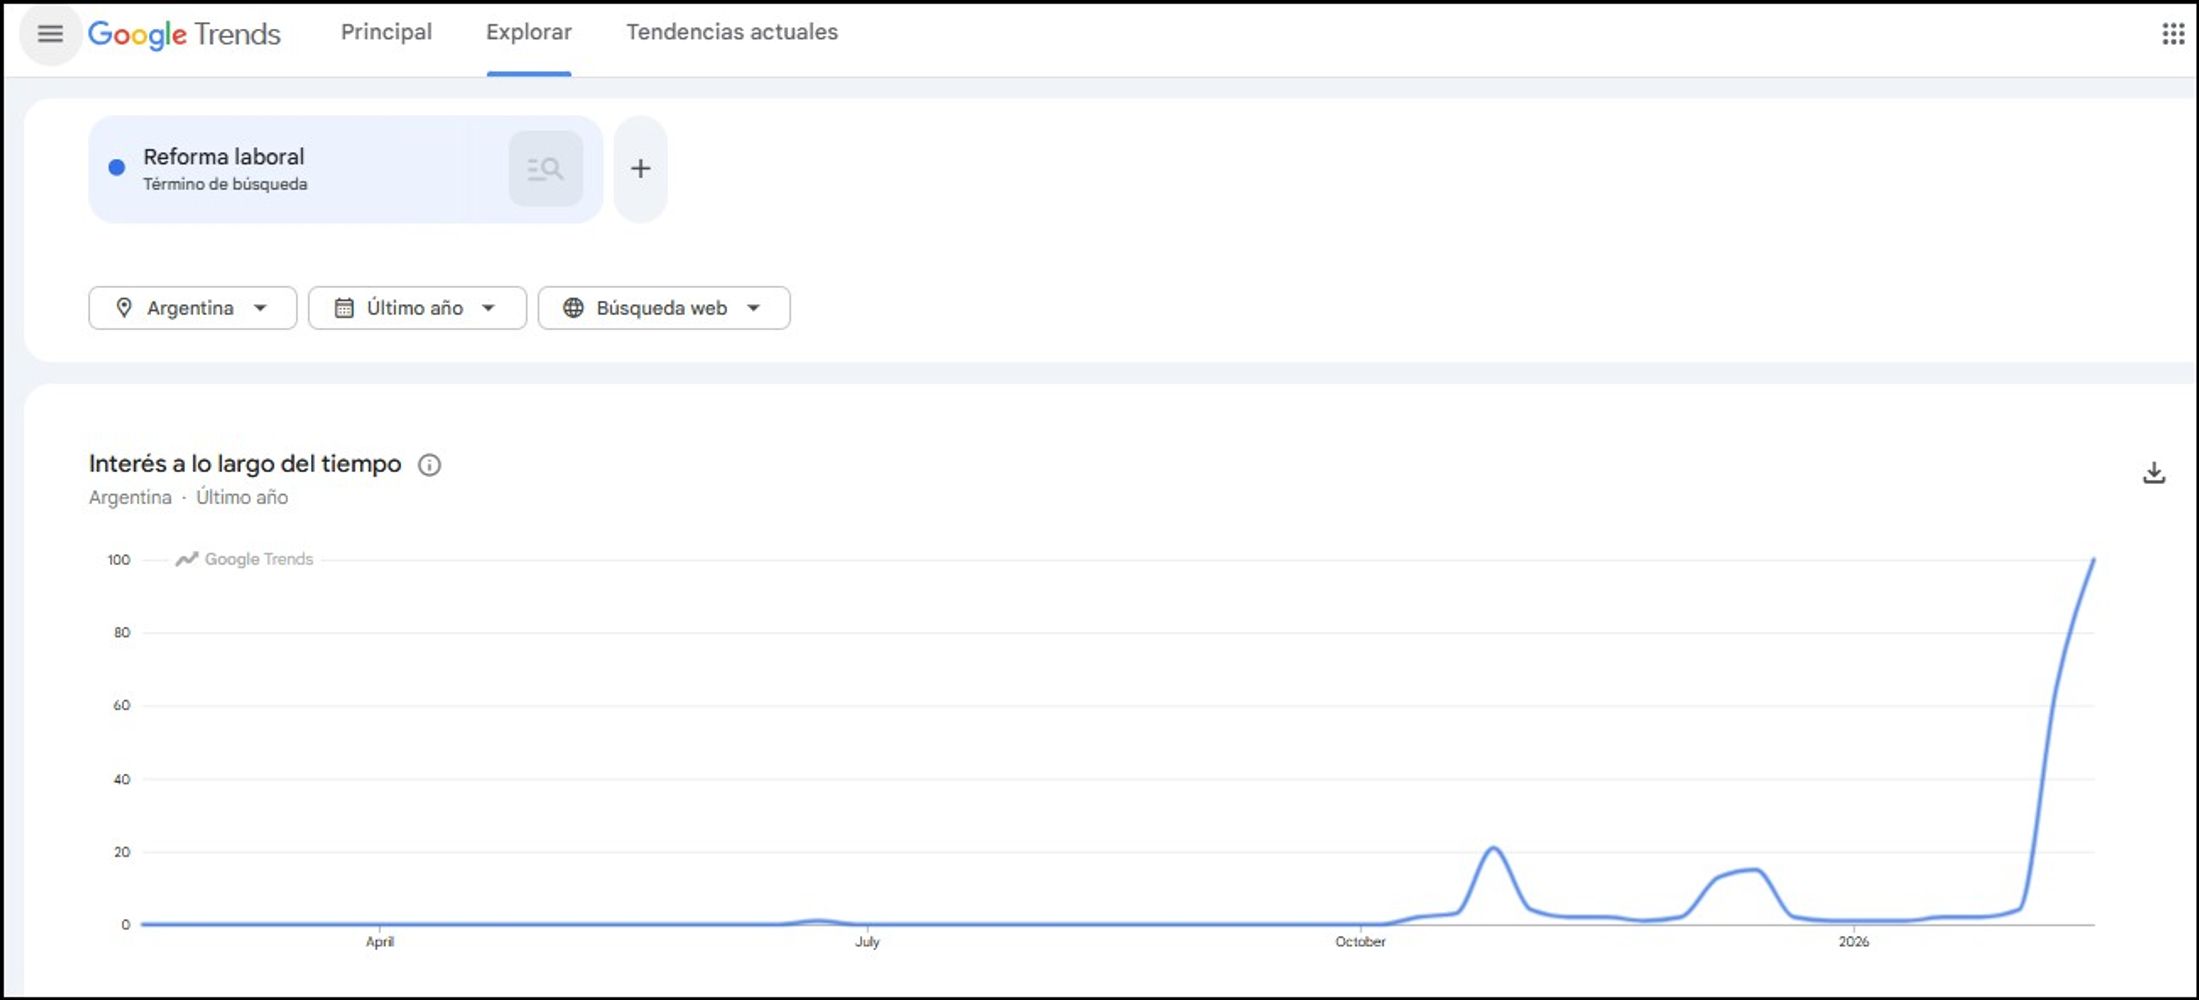Click the 40 value on y-axis

[x=122, y=780]
